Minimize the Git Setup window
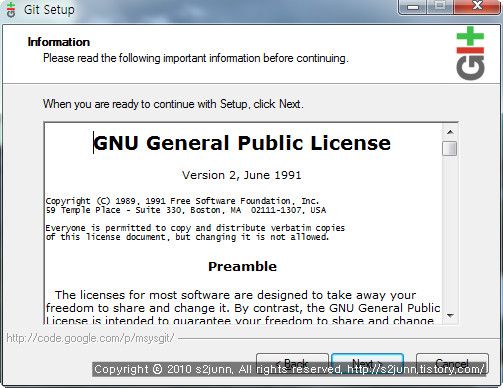This screenshot has height=388, width=503. (413, 7)
